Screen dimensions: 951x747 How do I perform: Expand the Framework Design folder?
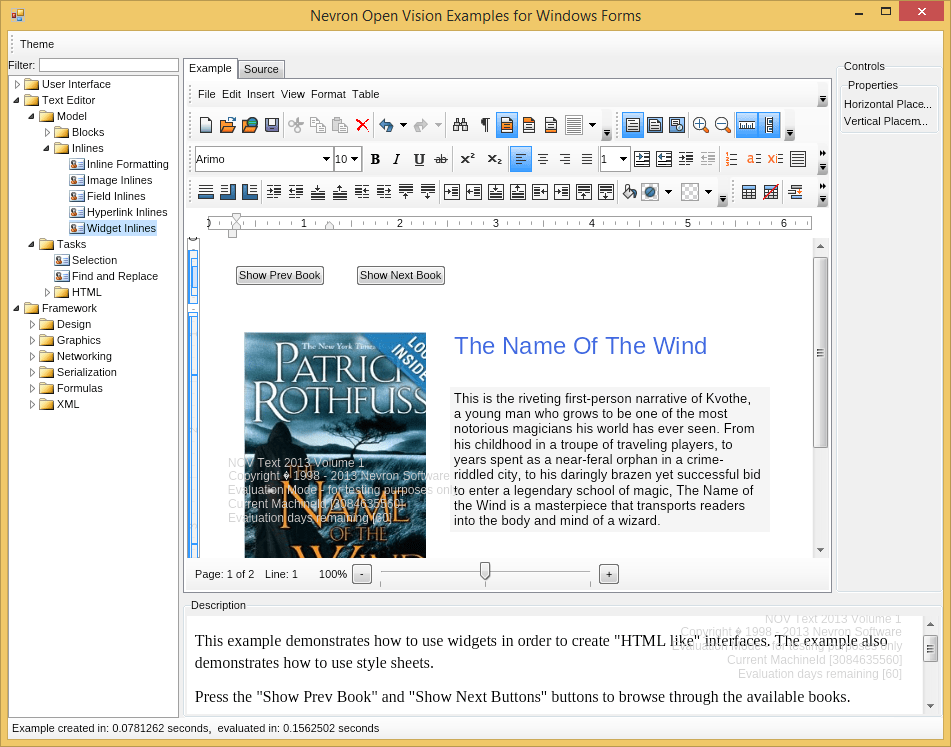32,323
